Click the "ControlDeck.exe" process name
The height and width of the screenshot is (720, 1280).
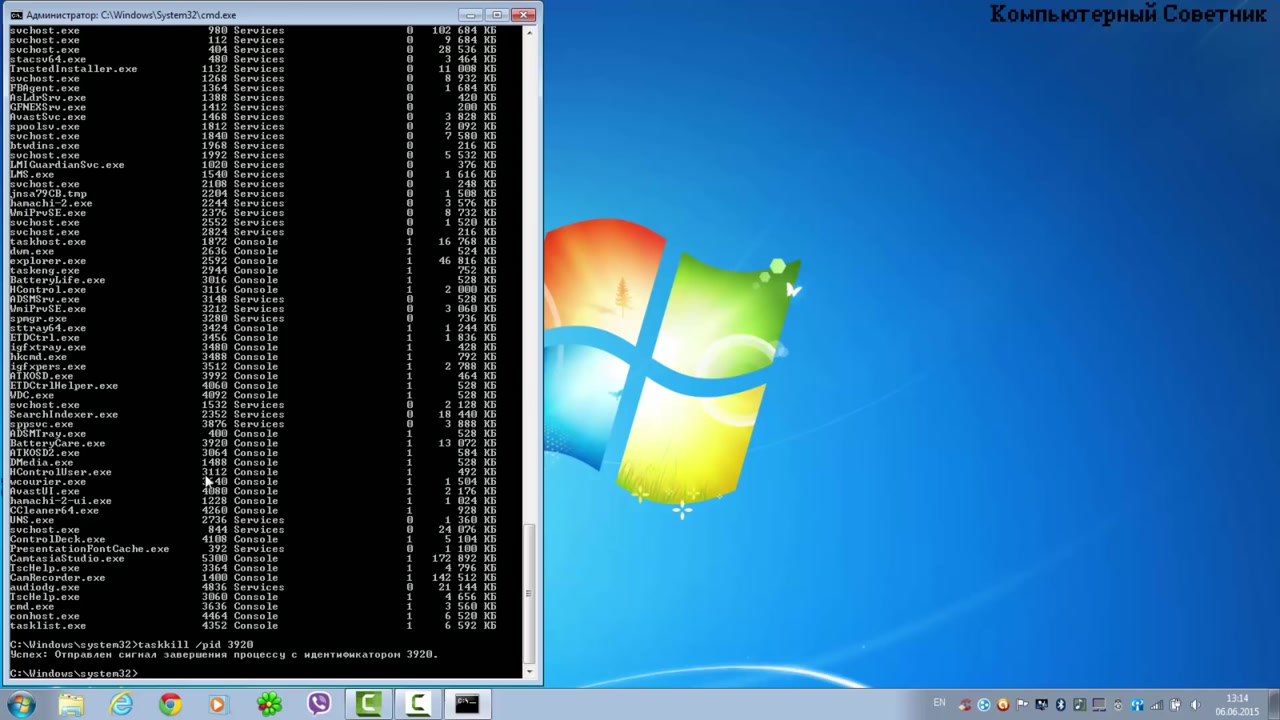57,540
